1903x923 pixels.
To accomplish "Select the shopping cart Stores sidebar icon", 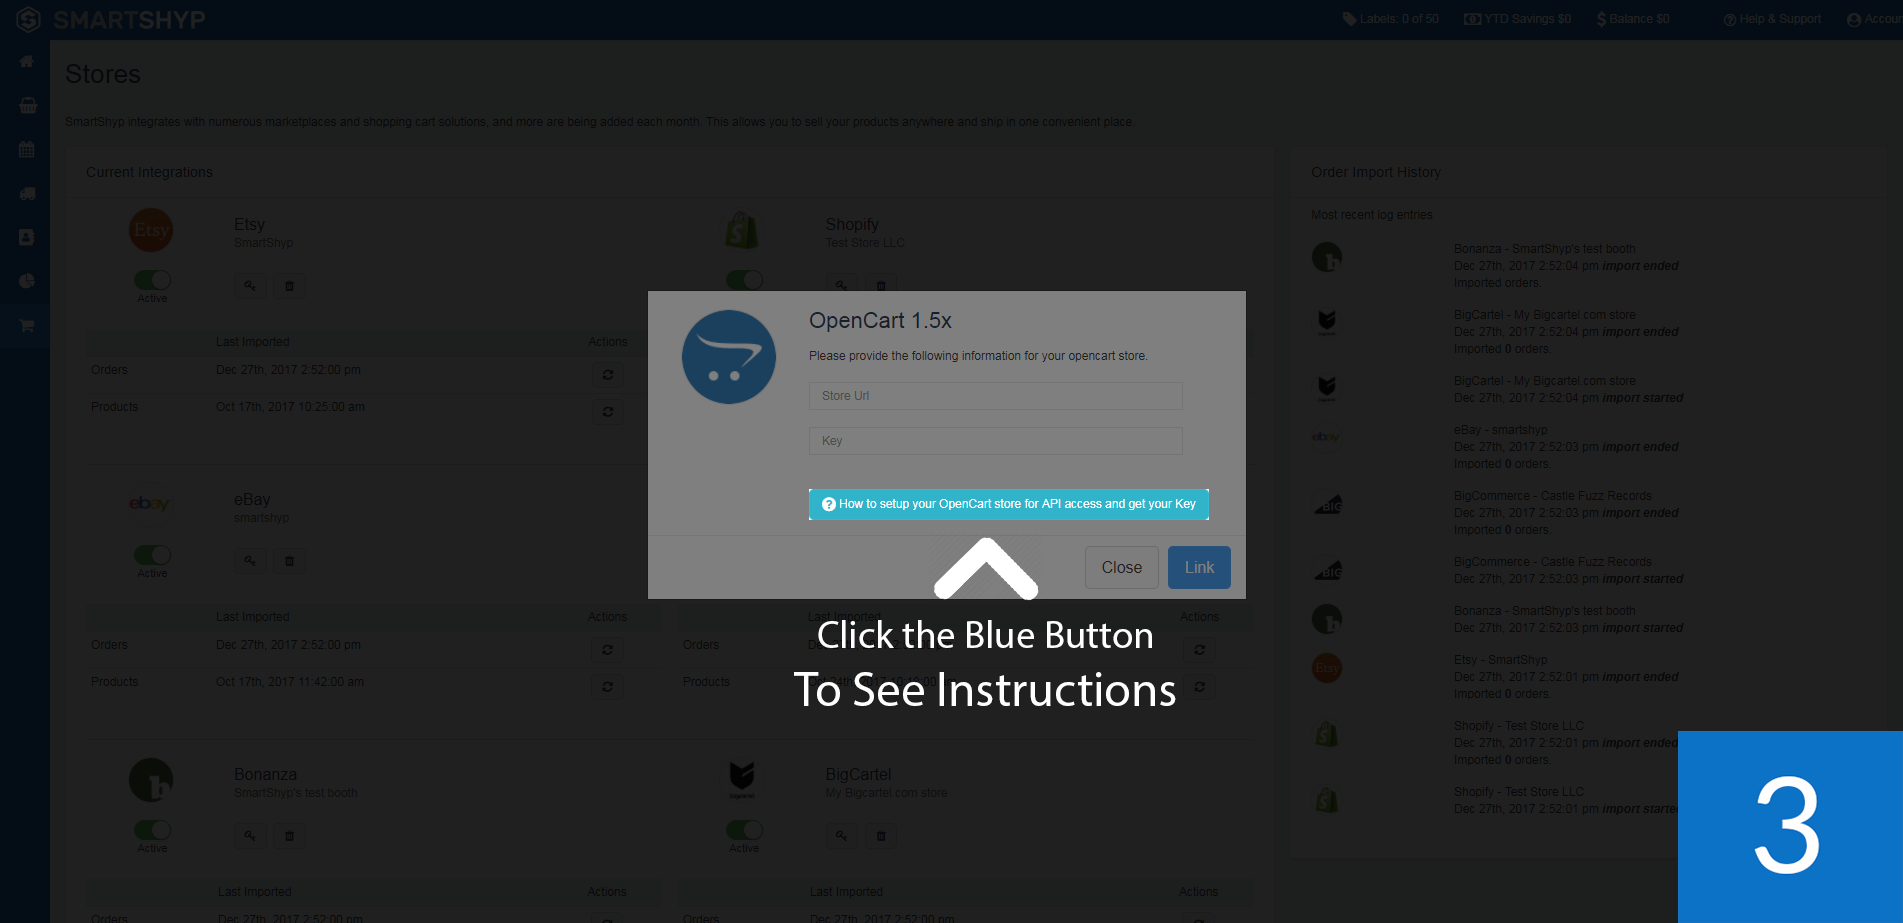I will coord(27,325).
